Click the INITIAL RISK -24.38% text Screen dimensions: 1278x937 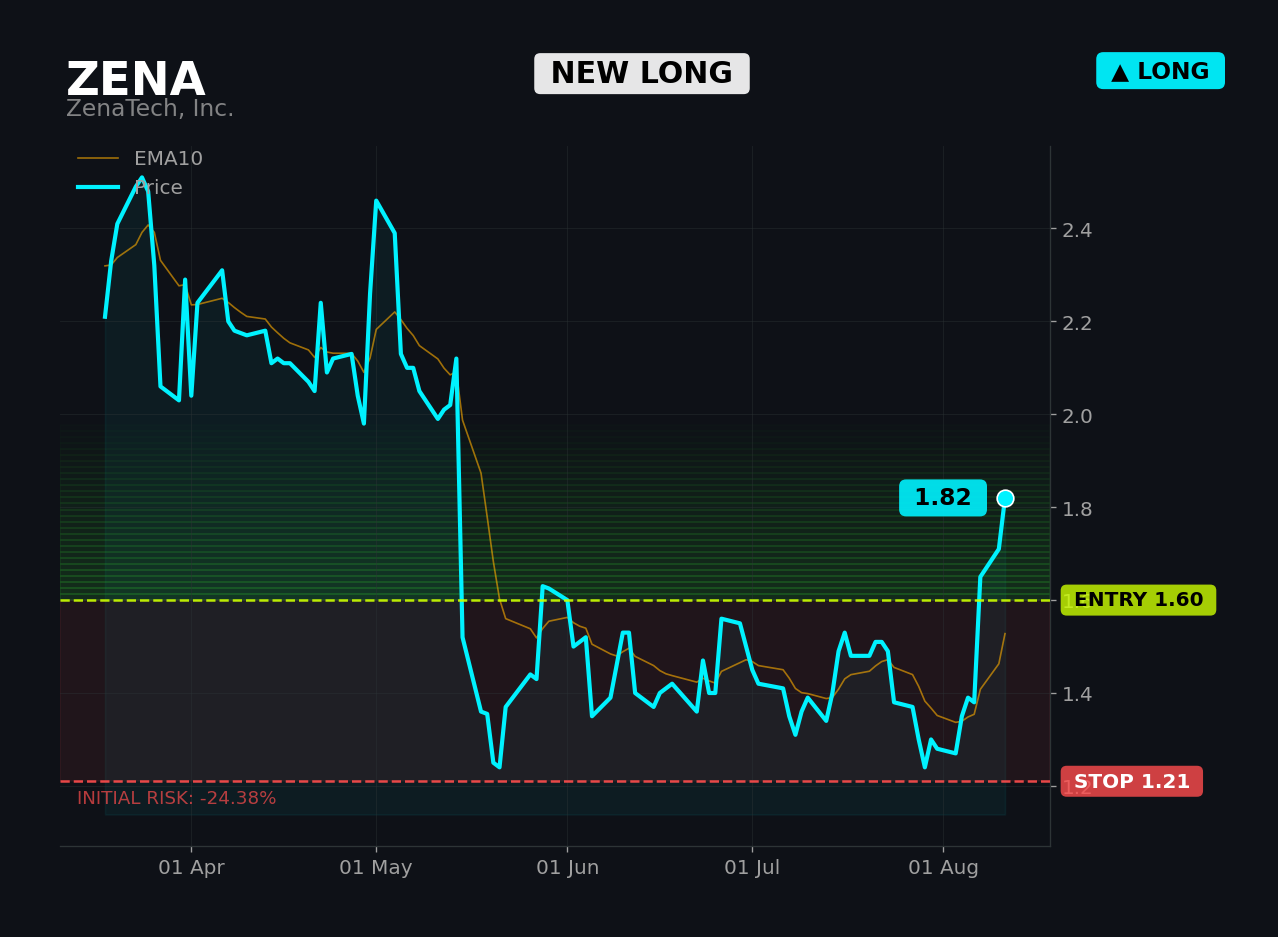click(177, 799)
